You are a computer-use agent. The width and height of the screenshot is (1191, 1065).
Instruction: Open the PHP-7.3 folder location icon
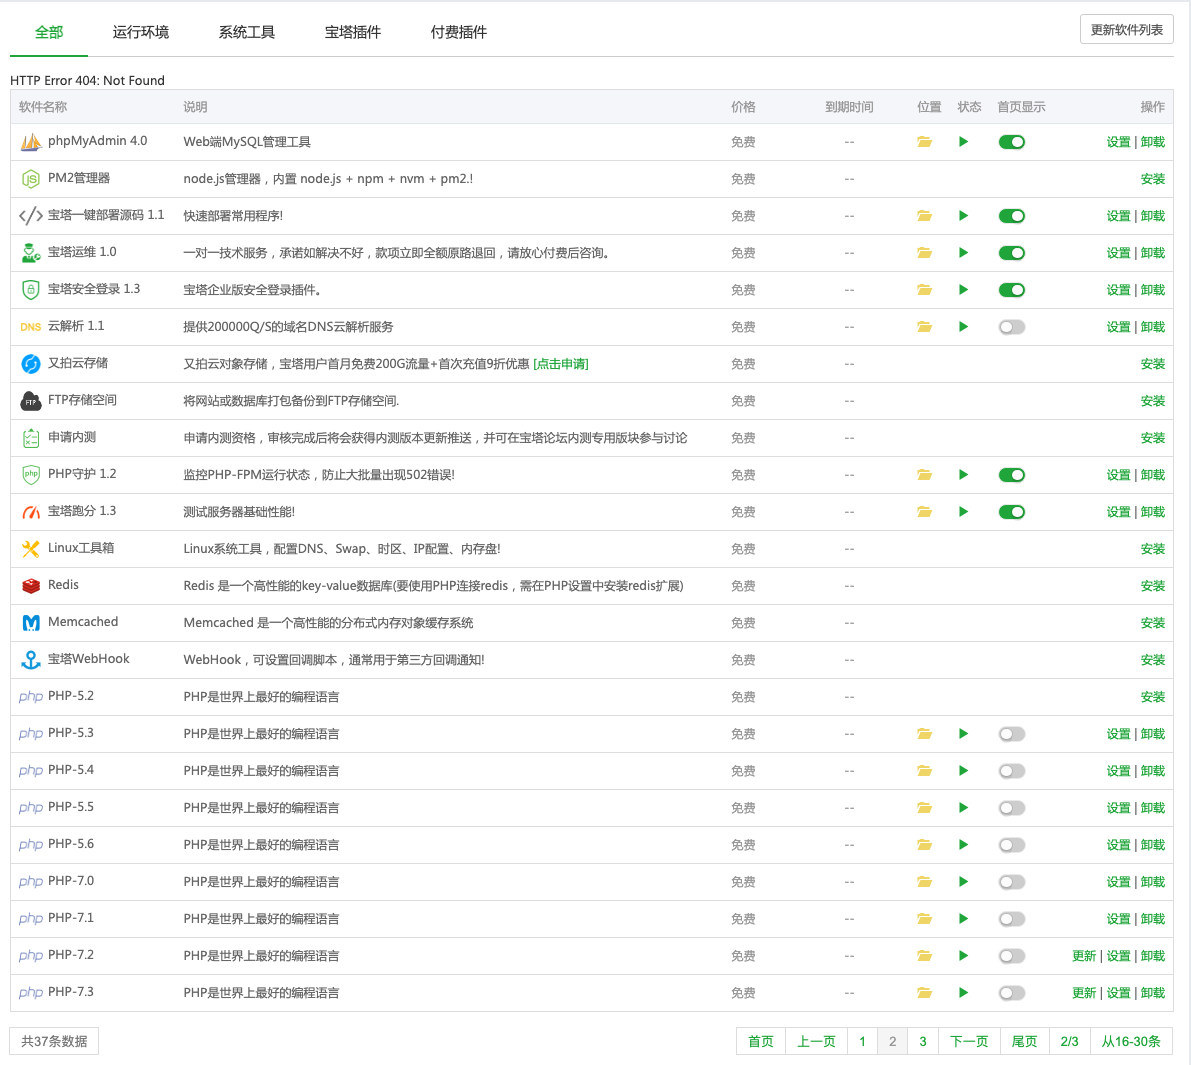pos(924,993)
